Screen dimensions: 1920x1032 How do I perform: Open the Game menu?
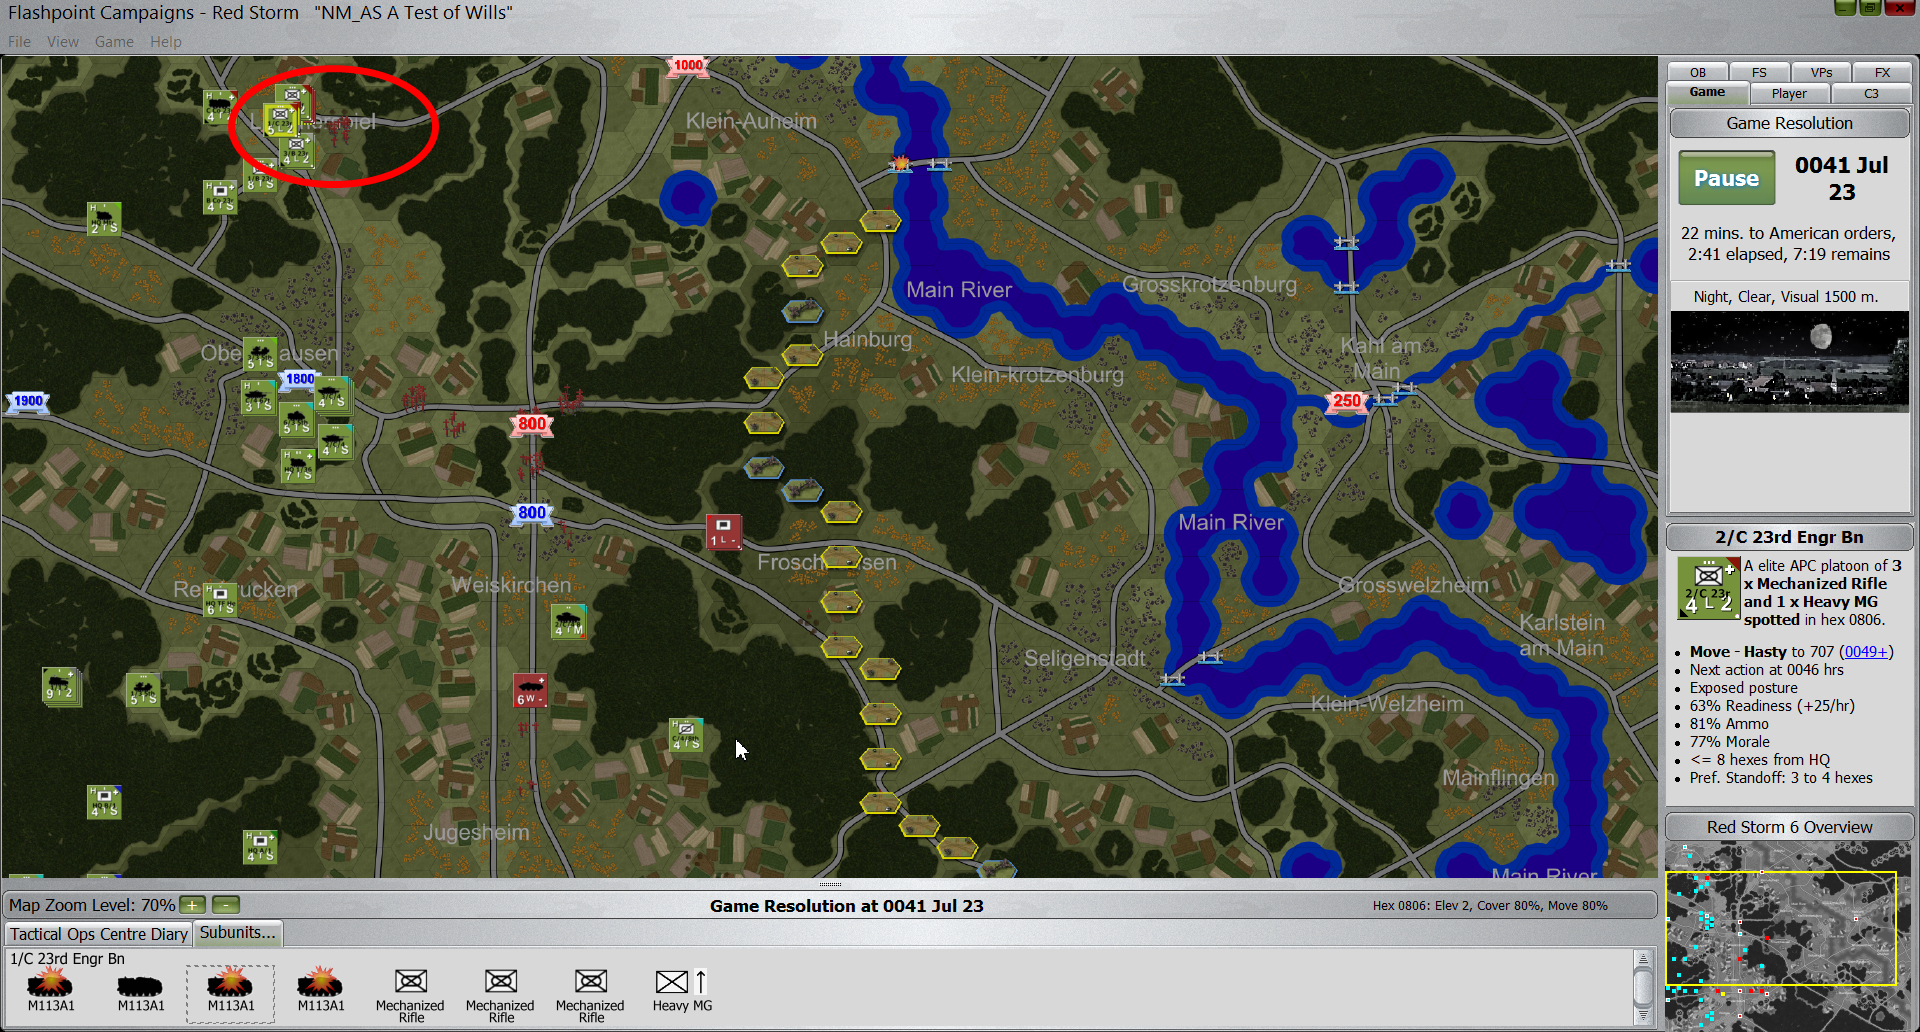[114, 42]
